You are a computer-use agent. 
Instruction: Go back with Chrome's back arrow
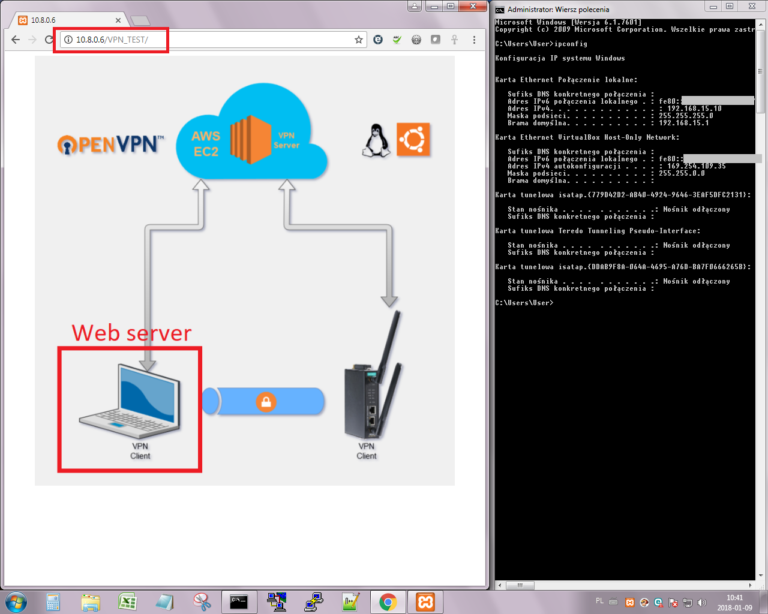coord(16,40)
